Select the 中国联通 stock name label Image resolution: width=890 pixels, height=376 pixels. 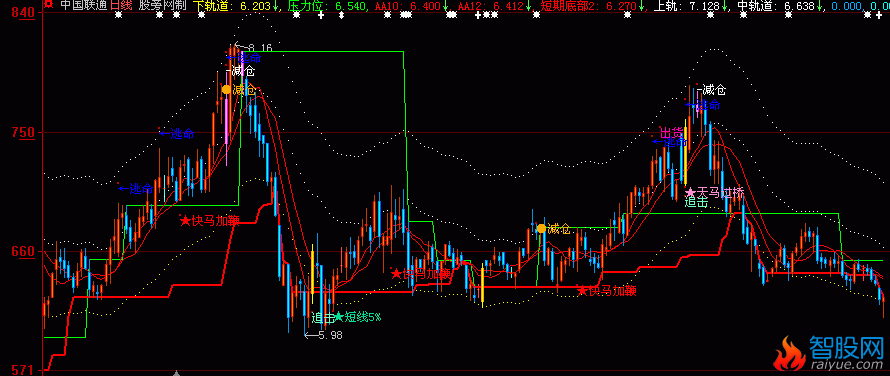83,6
